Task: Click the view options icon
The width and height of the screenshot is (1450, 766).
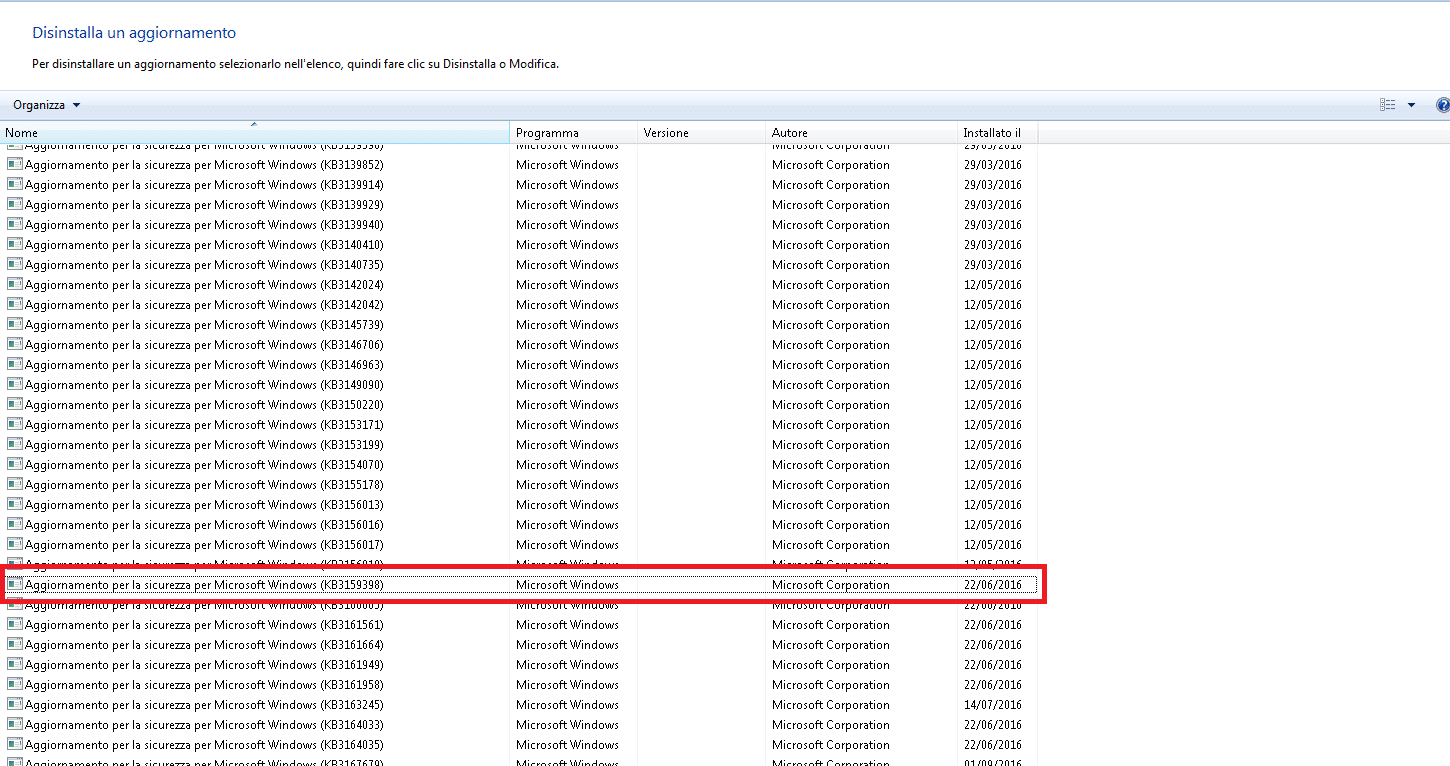Action: 1388,105
